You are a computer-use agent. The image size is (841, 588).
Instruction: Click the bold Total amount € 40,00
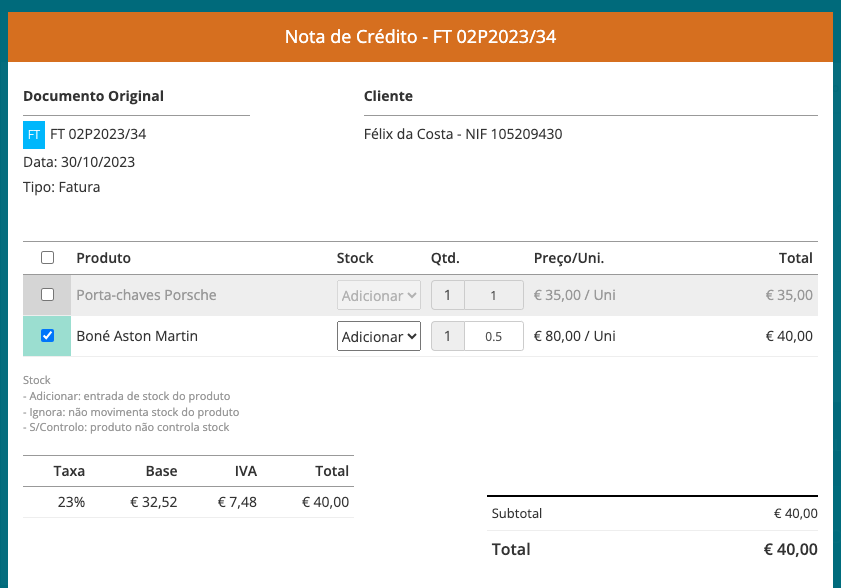coord(790,549)
